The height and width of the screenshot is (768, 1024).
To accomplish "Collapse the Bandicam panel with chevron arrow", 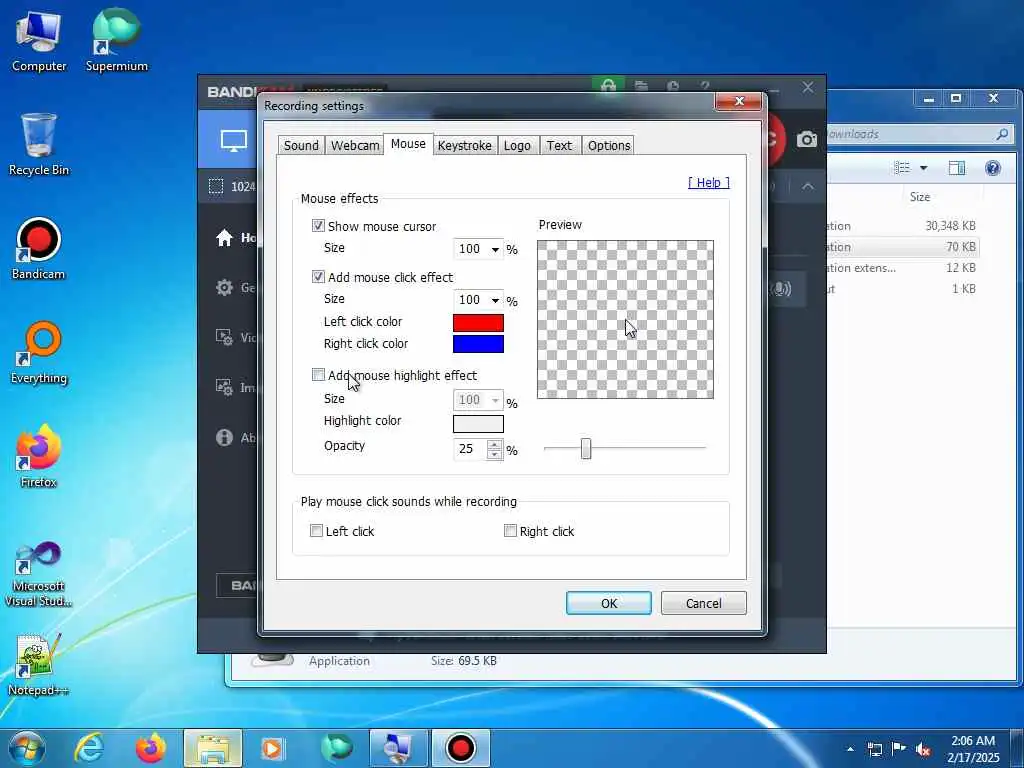I will (808, 187).
